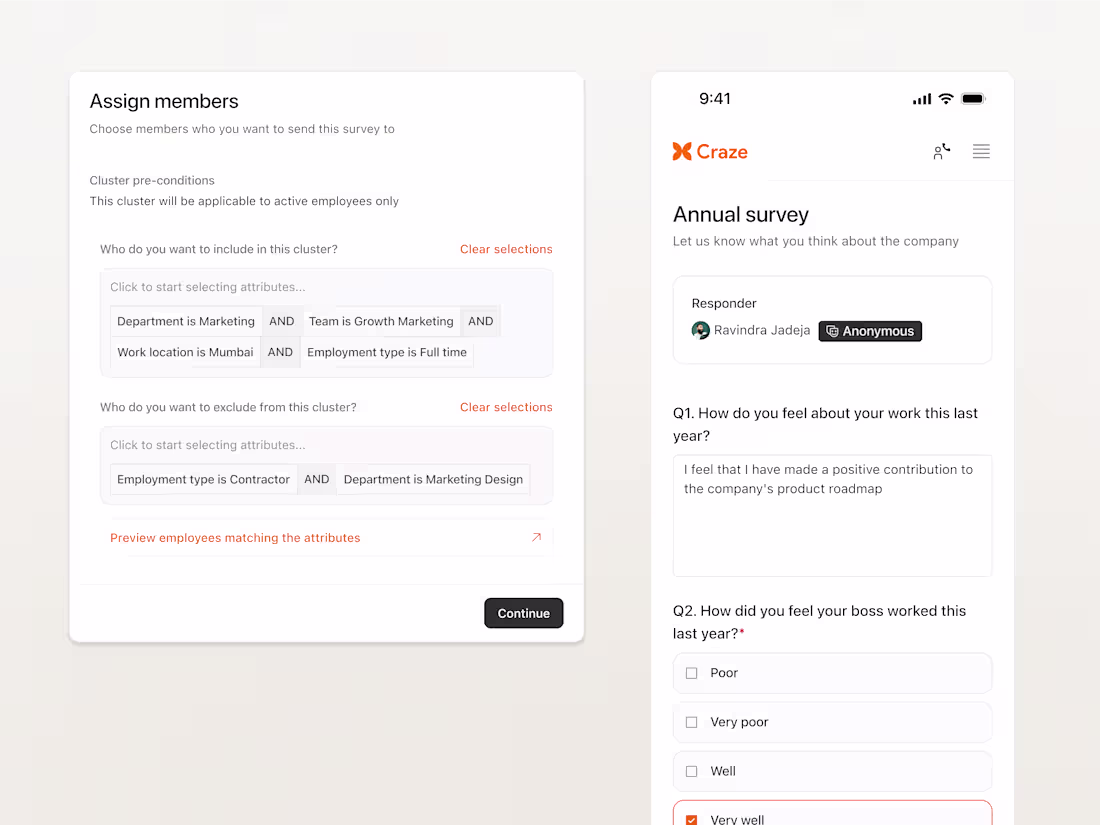The width and height of the screenshot is (1100, 825).
Task: Click the mask icon on the Anonymous badge
Action: click(x=832, y=330)
